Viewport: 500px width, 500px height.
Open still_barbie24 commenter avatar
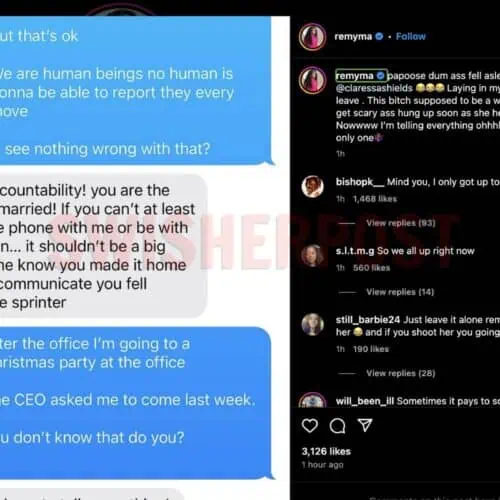click(x=312, y=324)
